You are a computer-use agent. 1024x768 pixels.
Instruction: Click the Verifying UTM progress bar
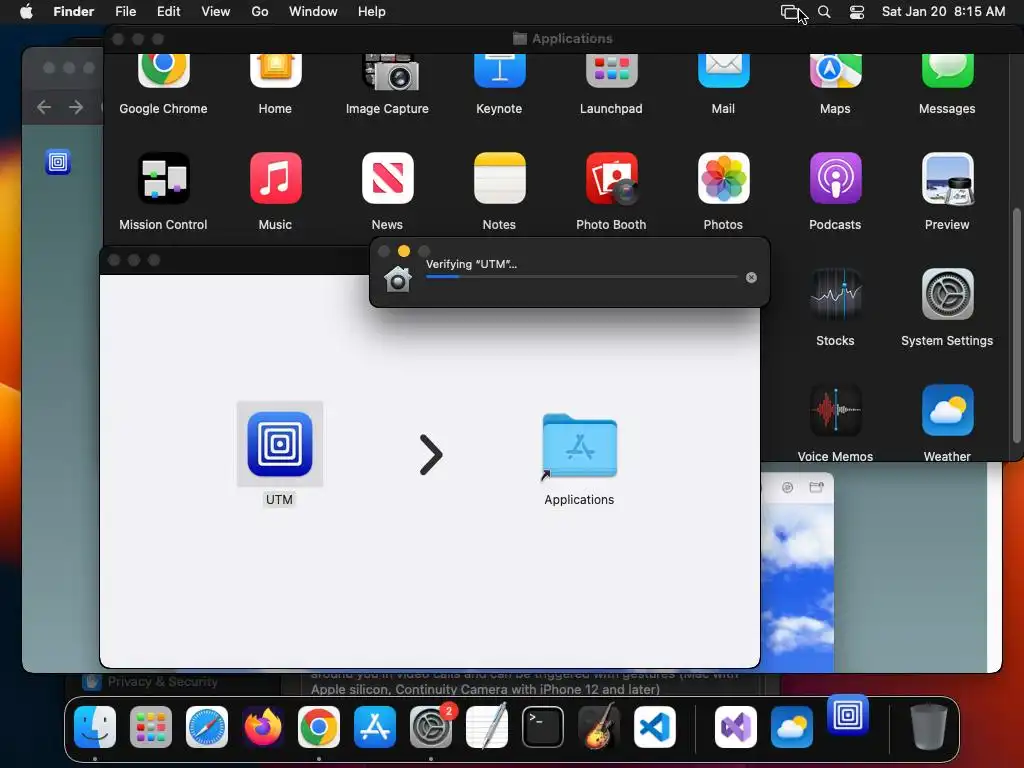pyautogui.click(x=581, y=277)
